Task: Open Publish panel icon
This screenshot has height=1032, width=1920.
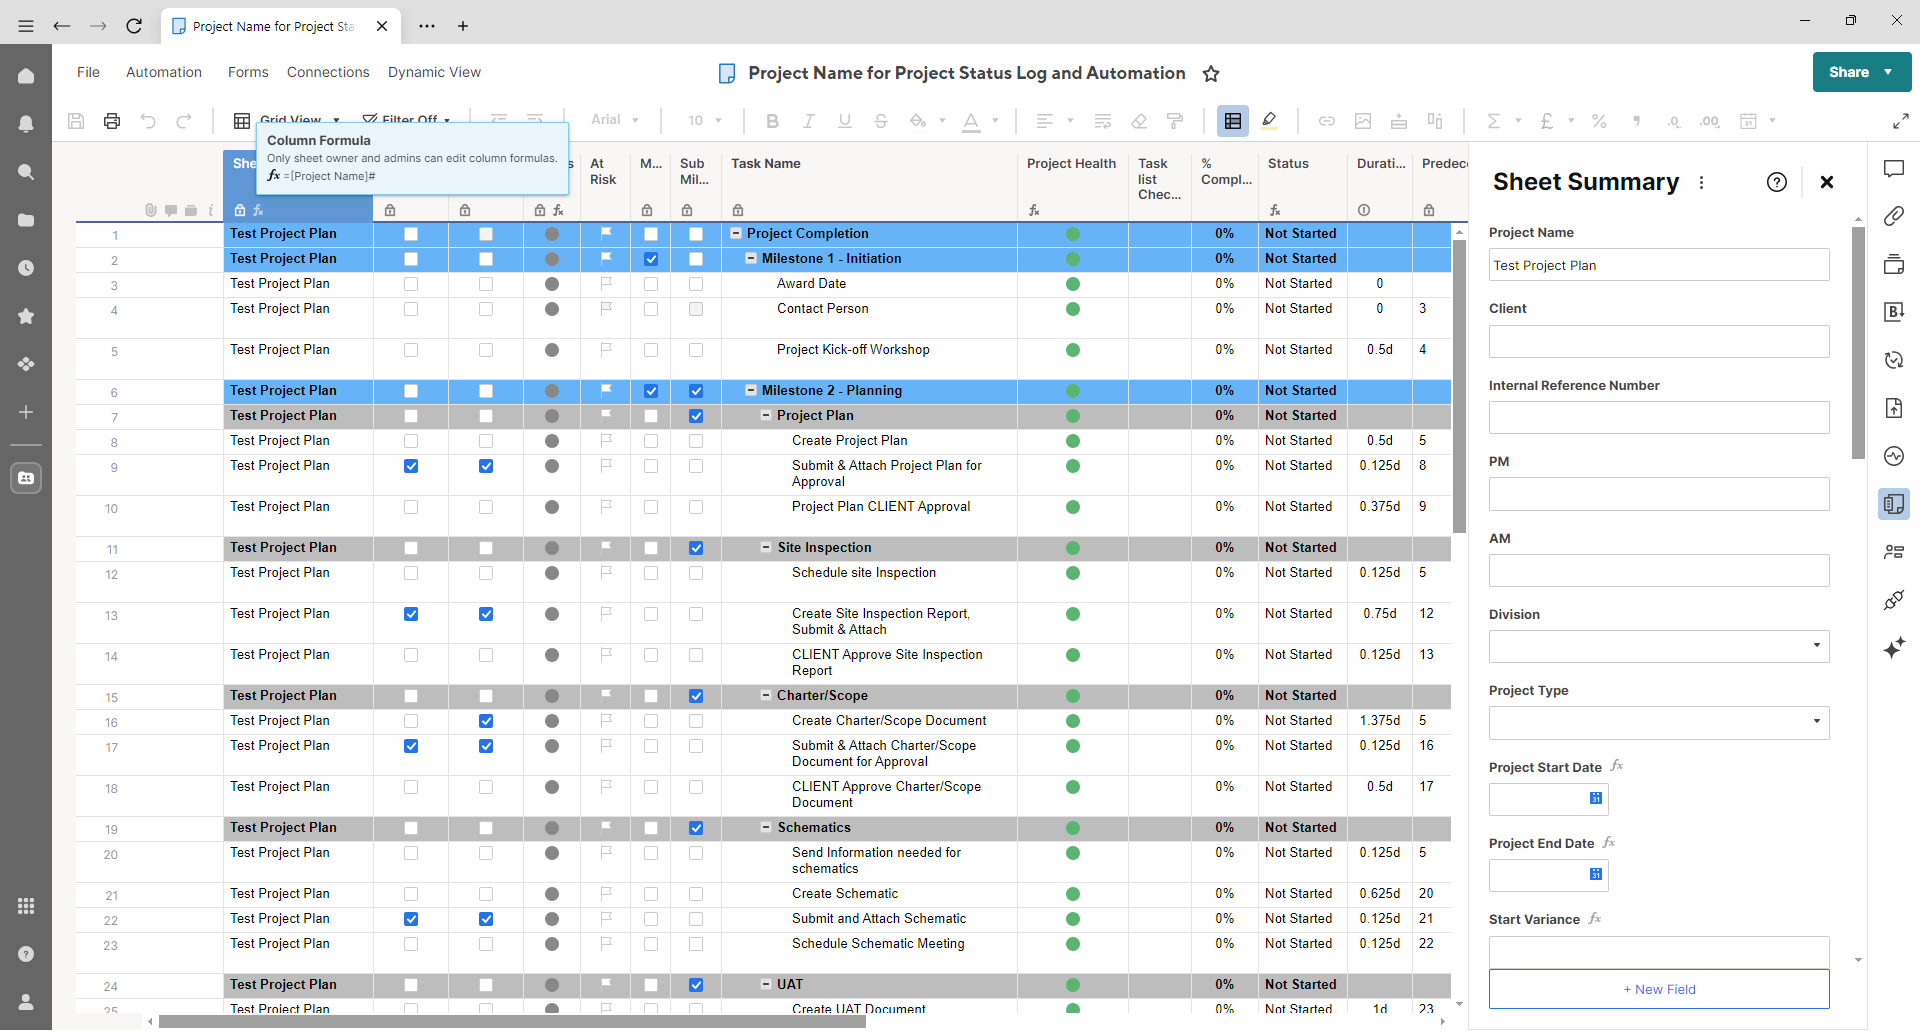Action: [x=1894, y=408]
